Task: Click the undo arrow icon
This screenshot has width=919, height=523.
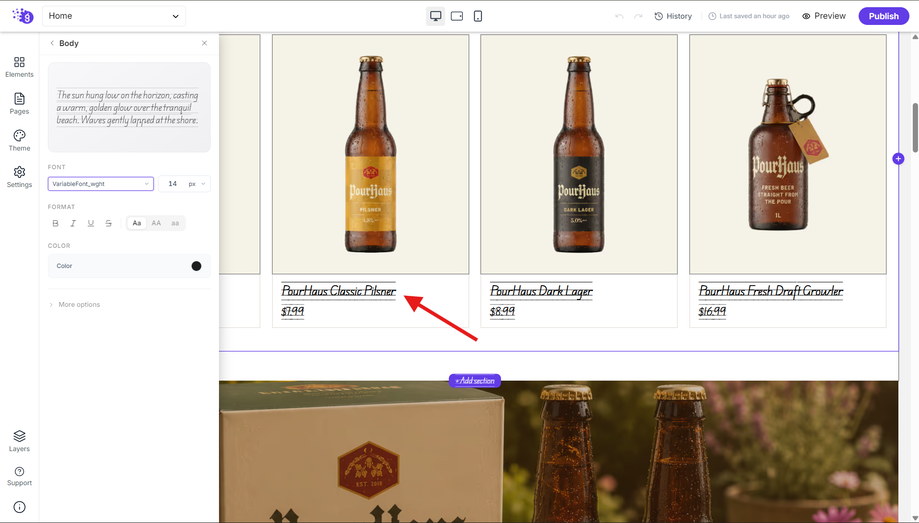Action: [619, 16]
